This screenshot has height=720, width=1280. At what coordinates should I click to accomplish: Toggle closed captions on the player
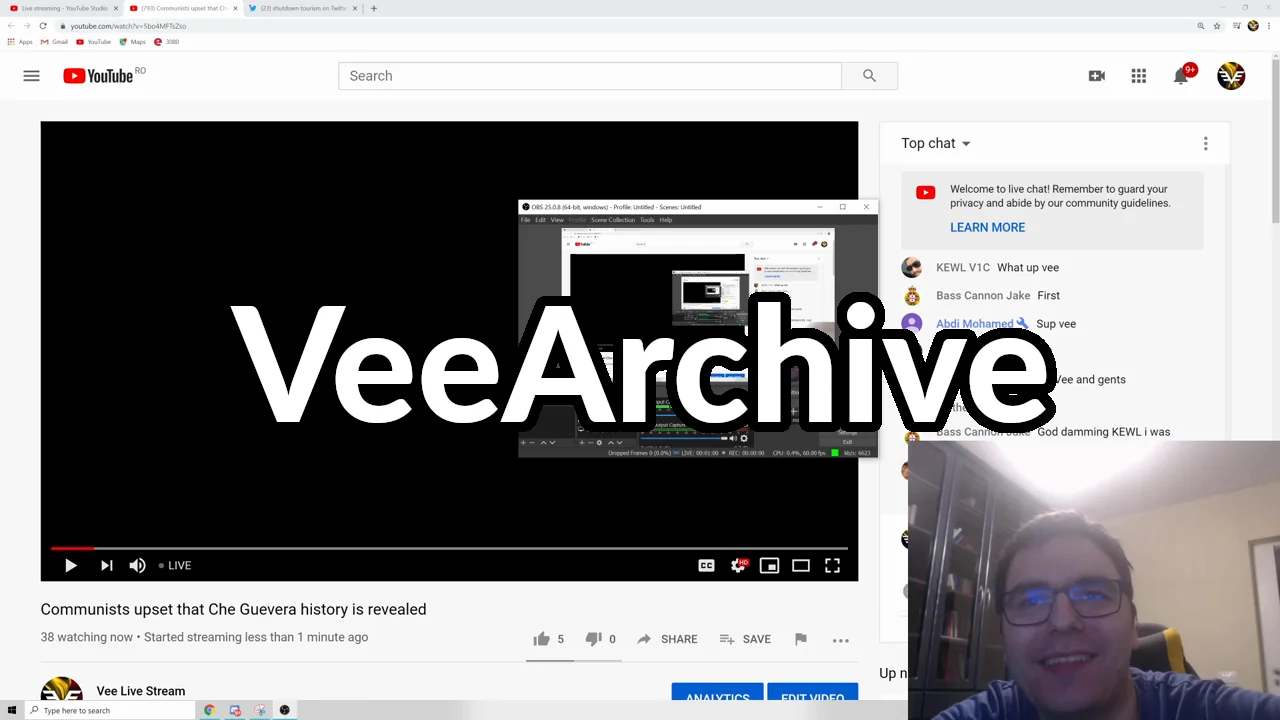(x=706, y=566)
